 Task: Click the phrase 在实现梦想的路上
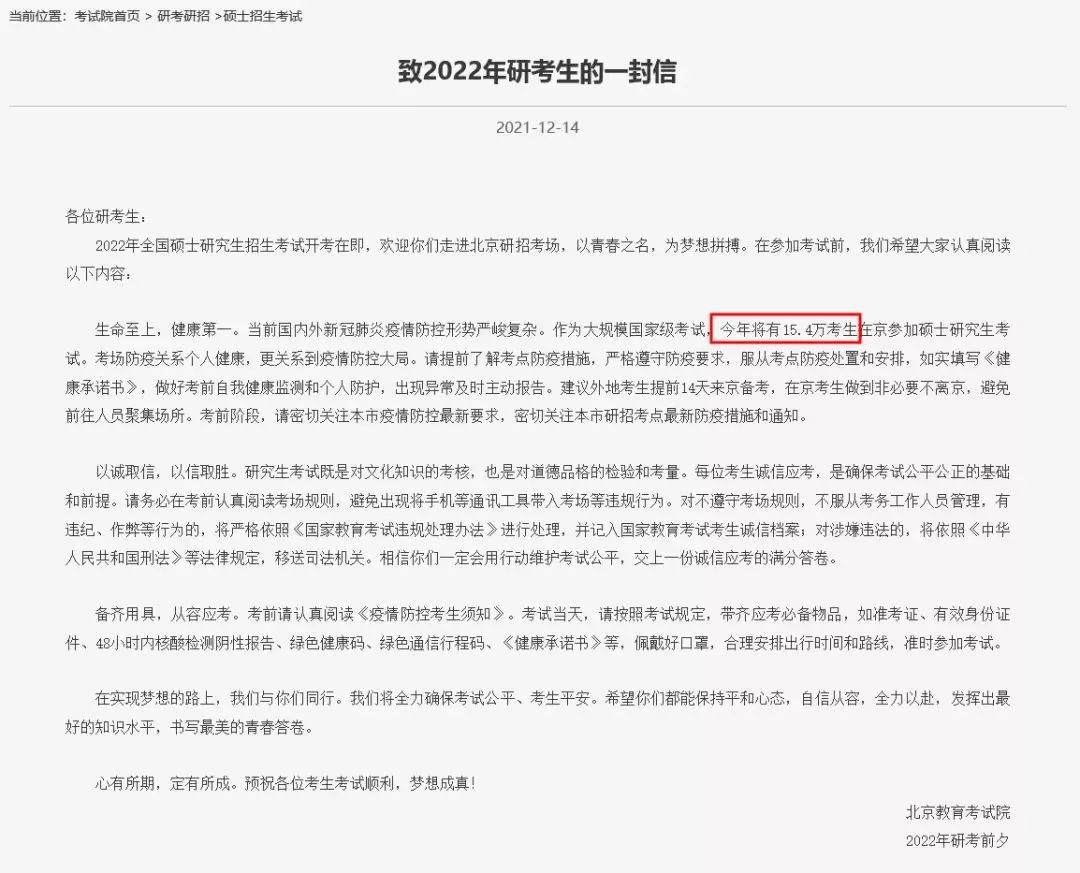[x=154, y=699]
